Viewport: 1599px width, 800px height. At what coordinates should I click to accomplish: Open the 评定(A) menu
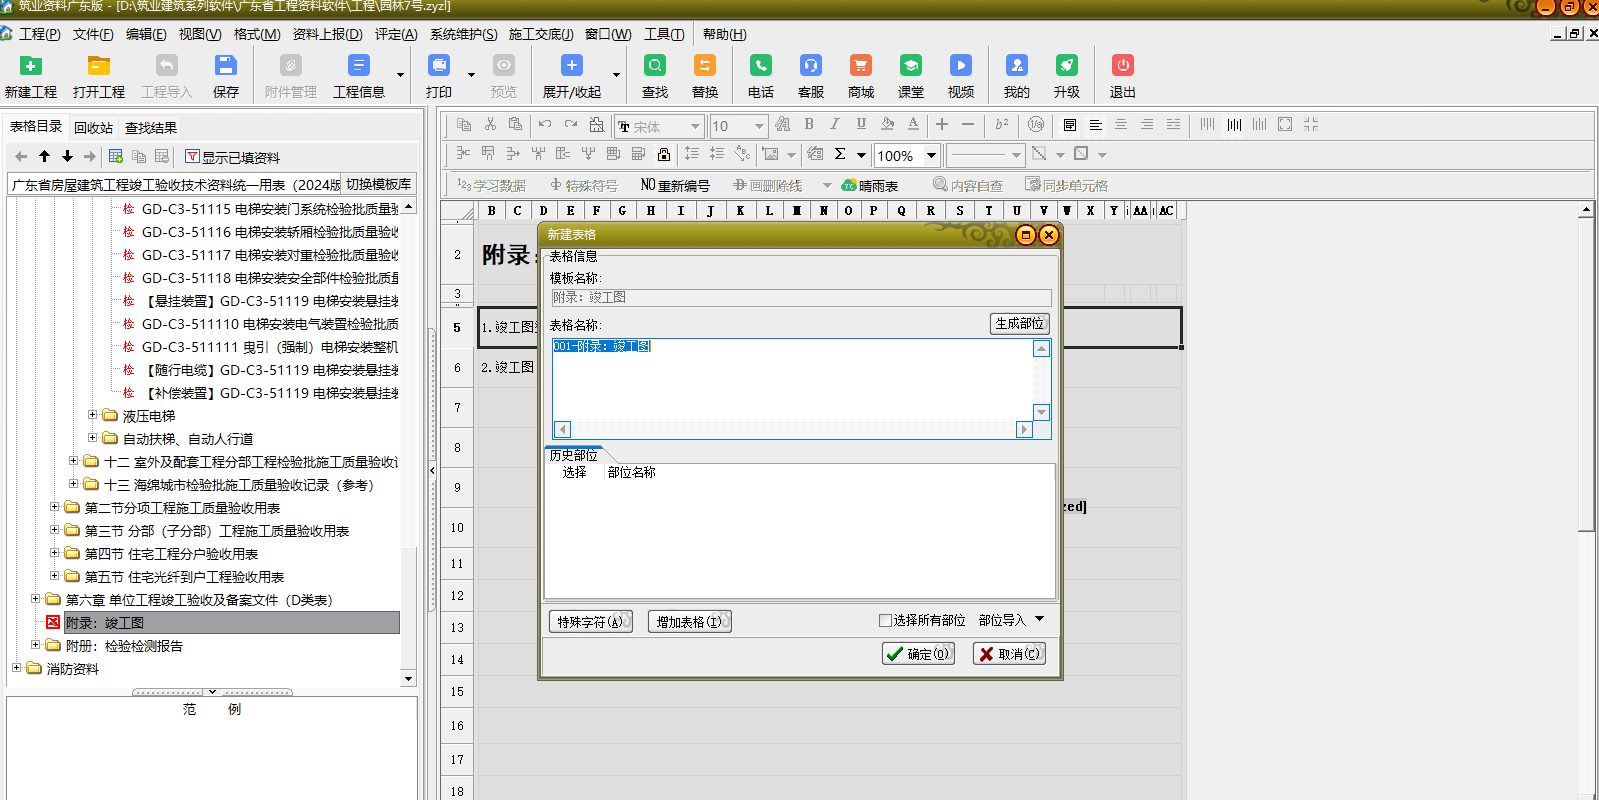pos(396,34)
